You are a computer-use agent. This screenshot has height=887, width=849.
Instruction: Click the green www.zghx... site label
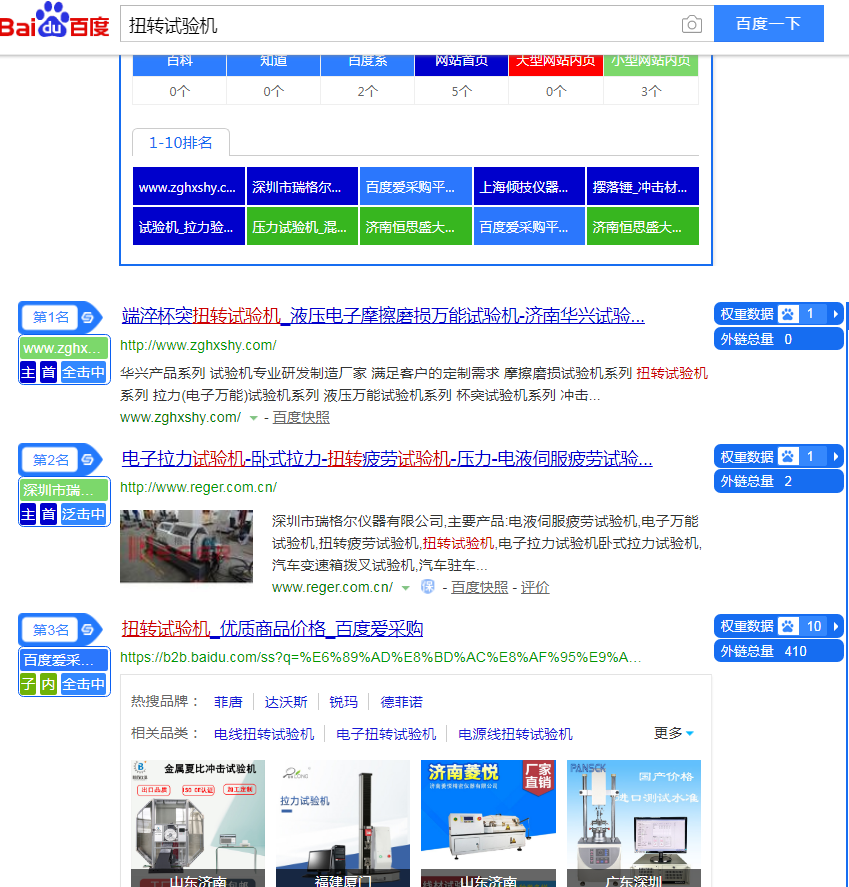[x=64, y=348]
